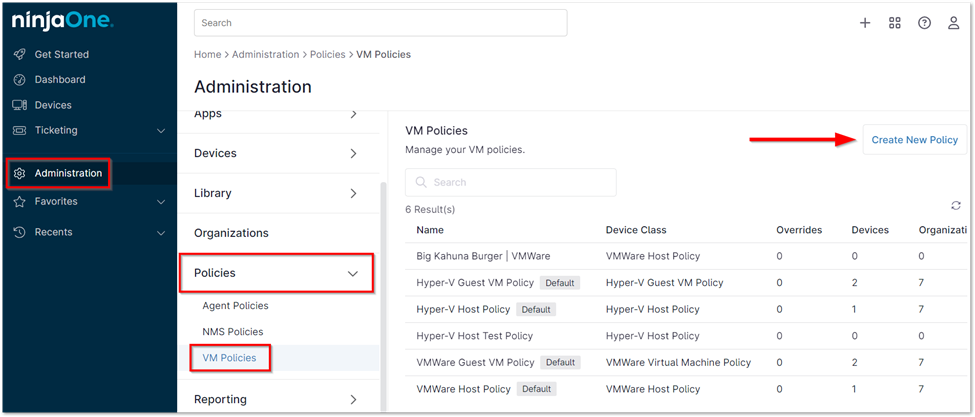
Task: Open Hyper-V Guest VM Policy row
Action: 475,283
